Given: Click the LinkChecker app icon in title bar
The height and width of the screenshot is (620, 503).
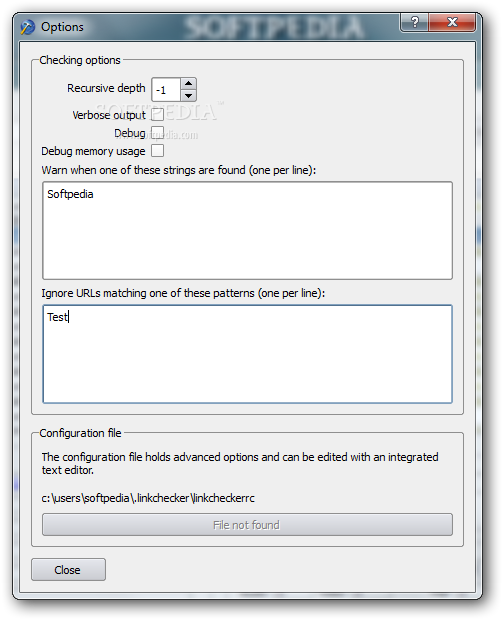Looking at the screenshot, I should (28, 27).
